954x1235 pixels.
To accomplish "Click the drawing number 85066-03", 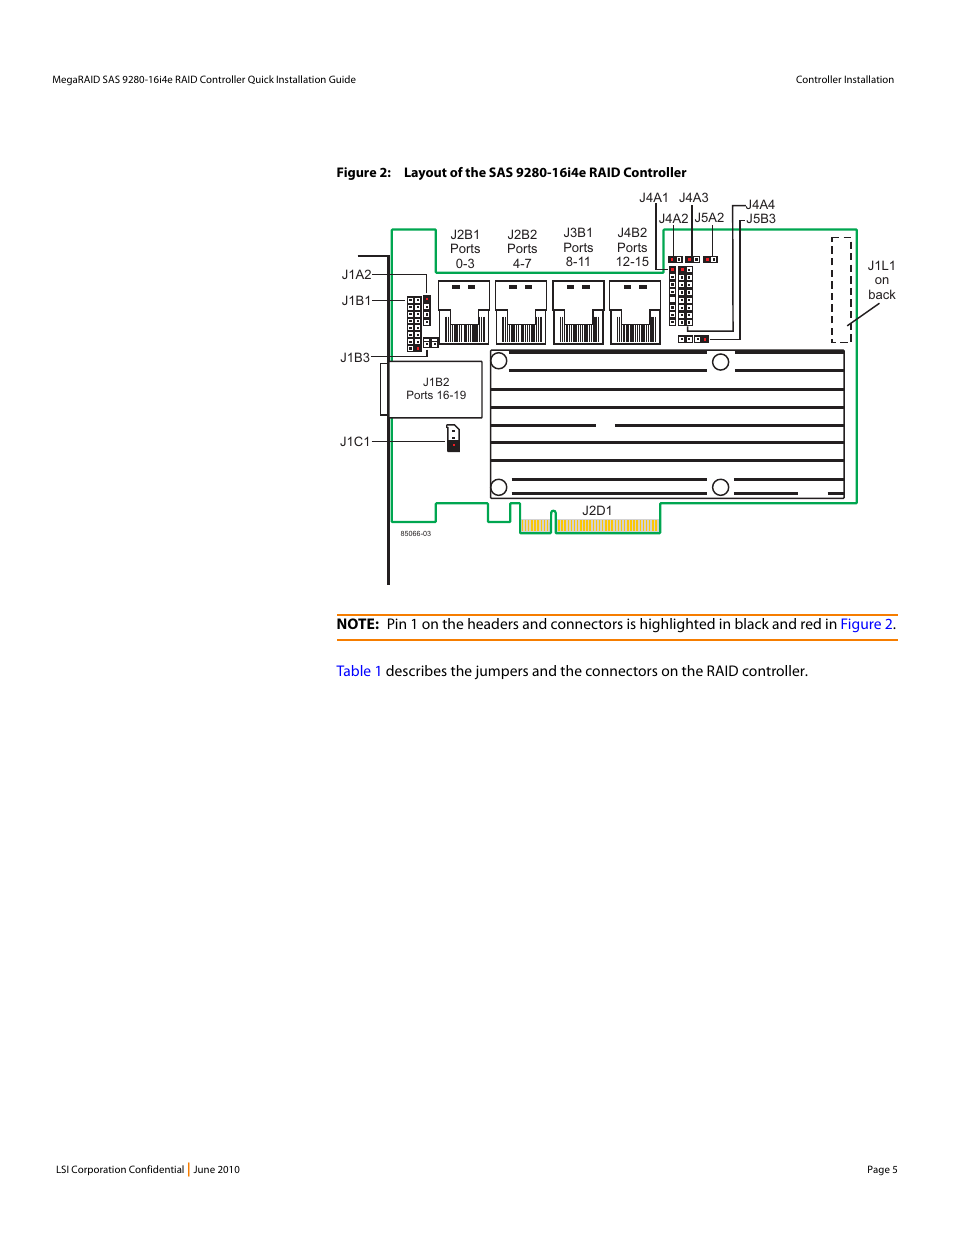I will click(416, 534).
